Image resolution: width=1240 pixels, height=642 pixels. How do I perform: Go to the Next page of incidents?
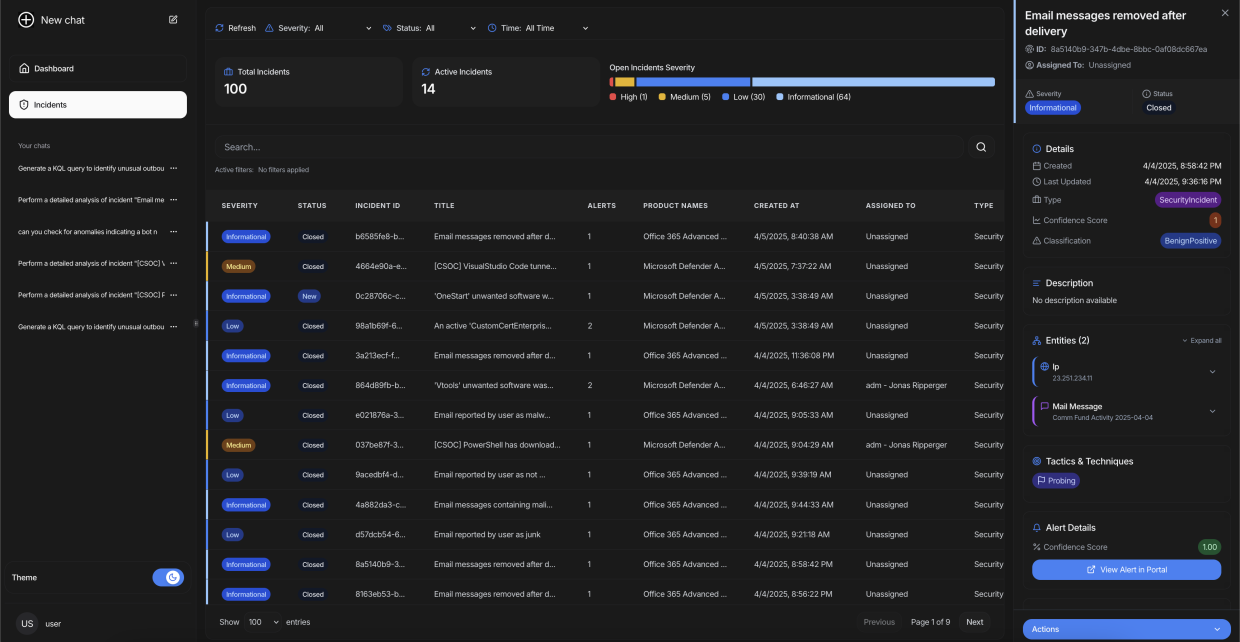[x=974, y=621]
